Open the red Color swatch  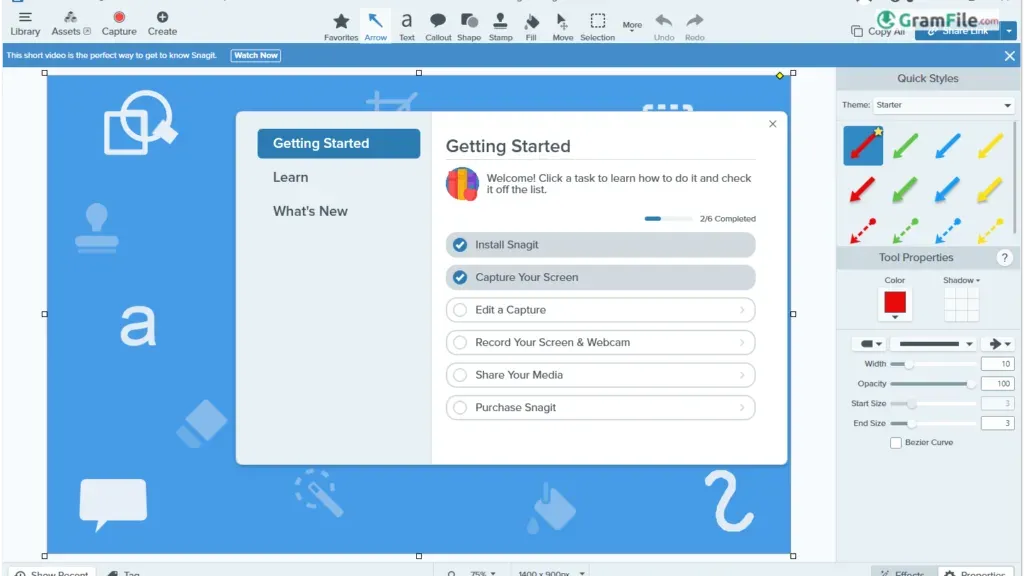(x=895, y=304)
